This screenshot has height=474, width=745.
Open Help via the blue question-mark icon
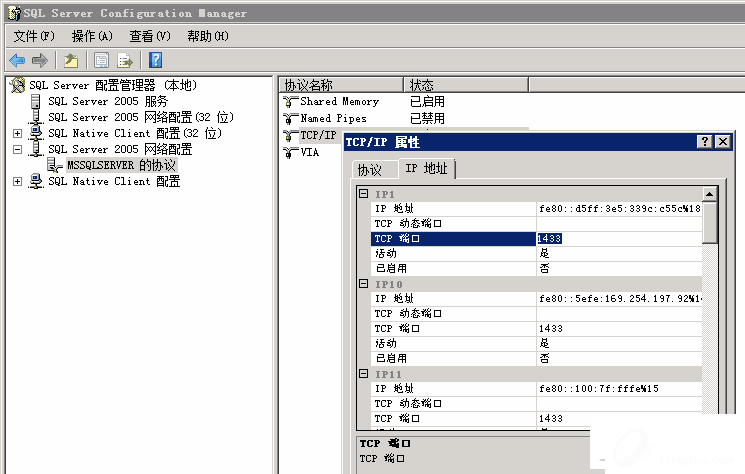[x=155, y=60]
